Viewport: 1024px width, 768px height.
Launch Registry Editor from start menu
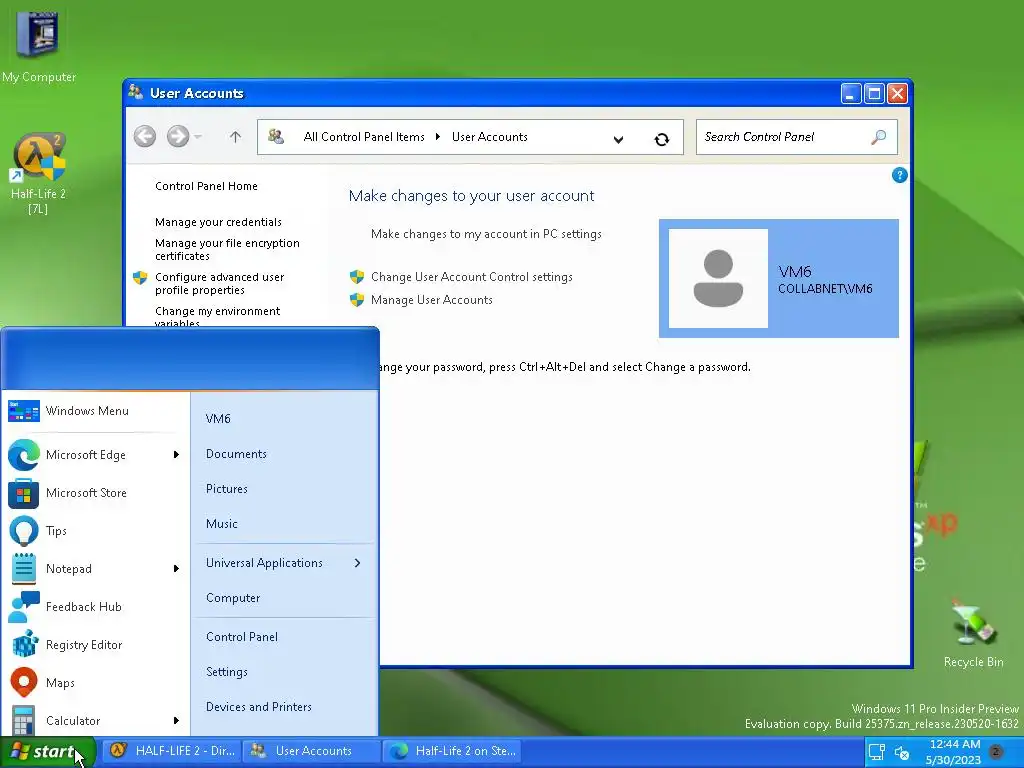[x=95, y=645]
